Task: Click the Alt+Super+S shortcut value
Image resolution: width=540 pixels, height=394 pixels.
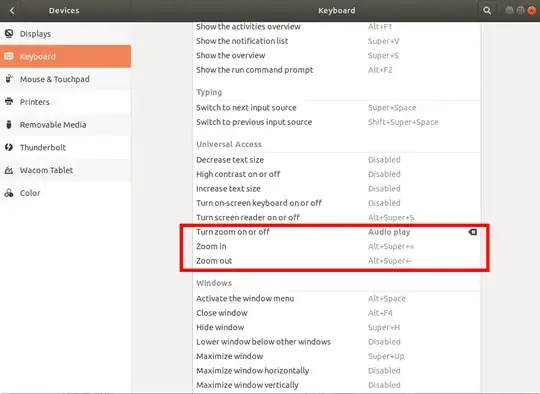Action: pyautogui.click(x=391, y=218)
